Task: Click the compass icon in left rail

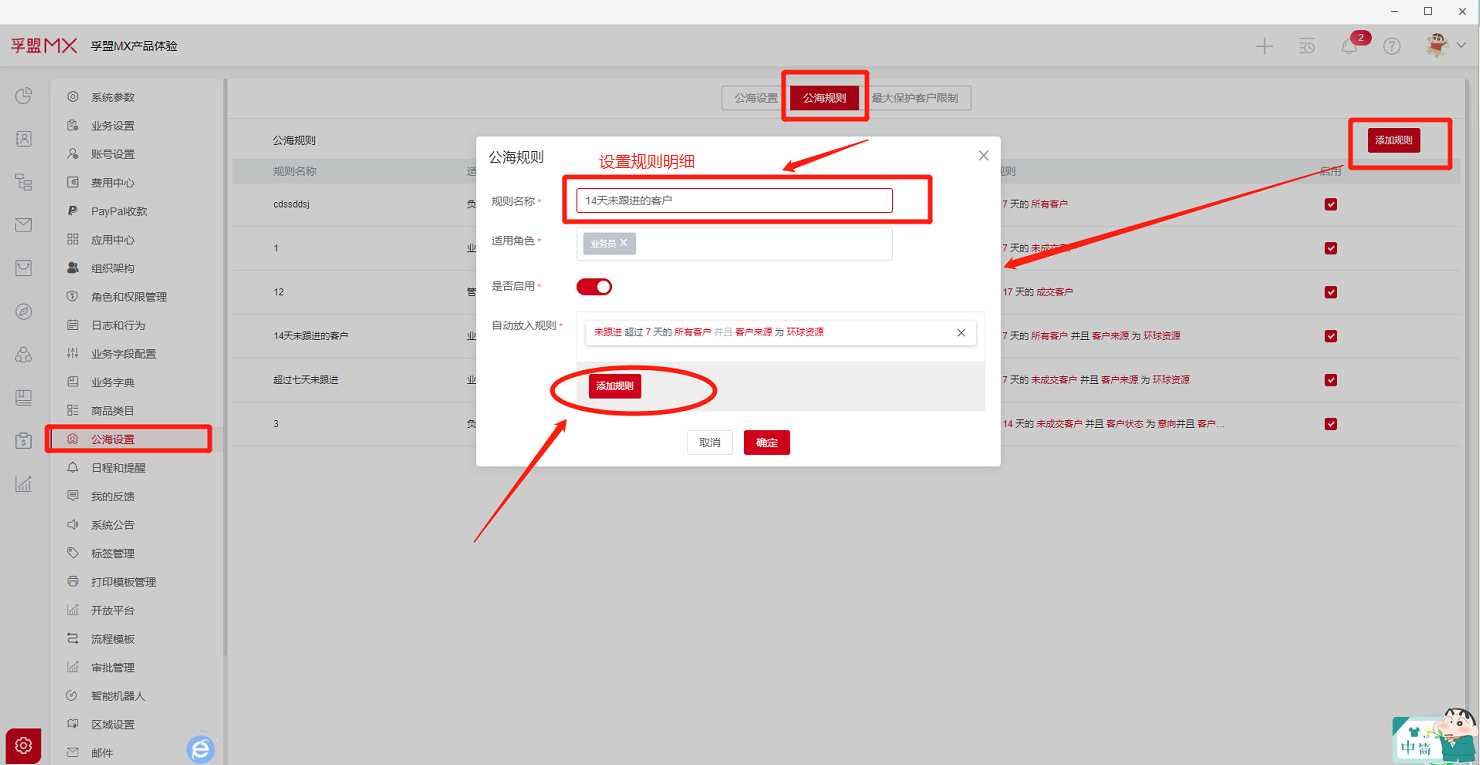Action: [23, 311]
